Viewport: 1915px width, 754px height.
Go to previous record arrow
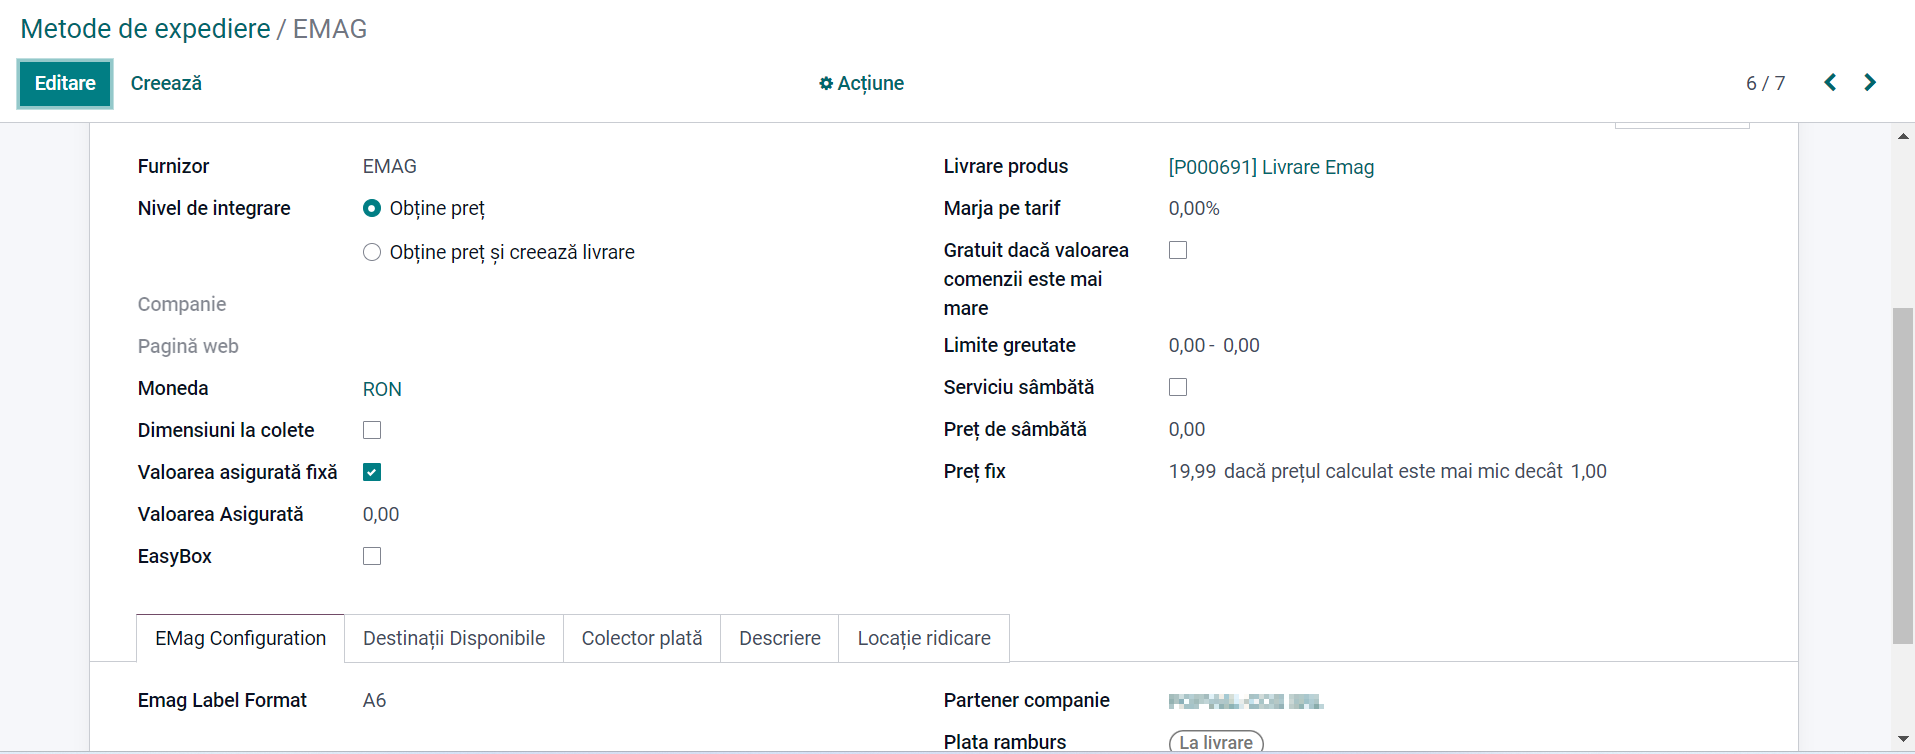tap(1830, 82)
